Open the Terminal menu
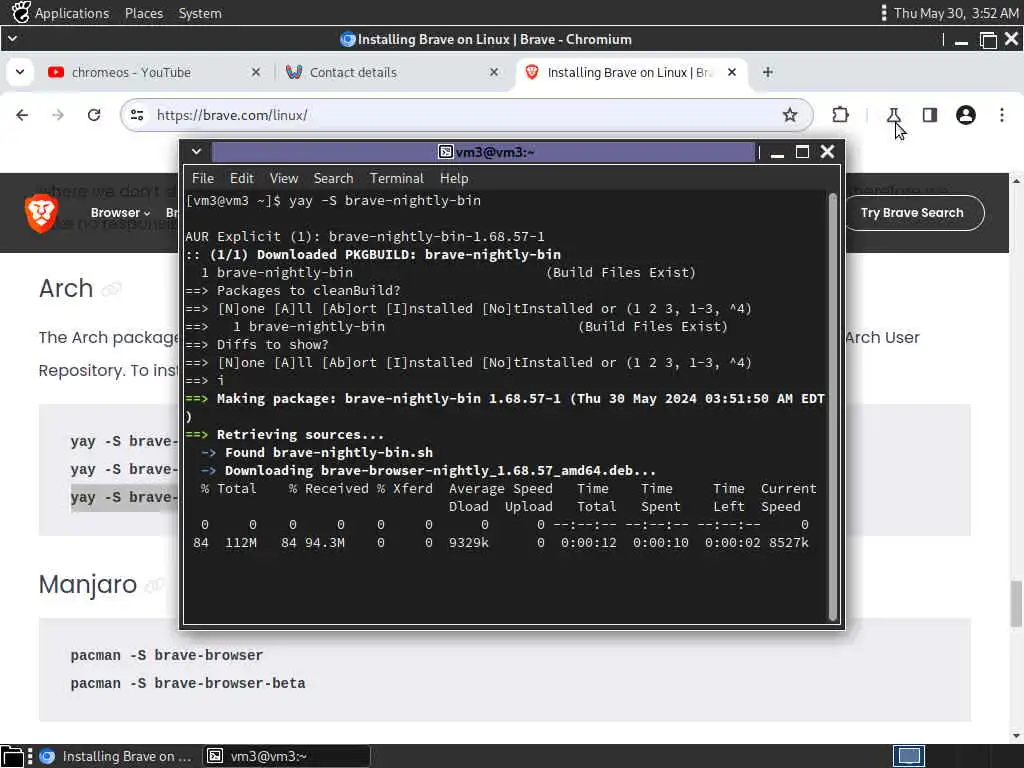 point(396,178)
